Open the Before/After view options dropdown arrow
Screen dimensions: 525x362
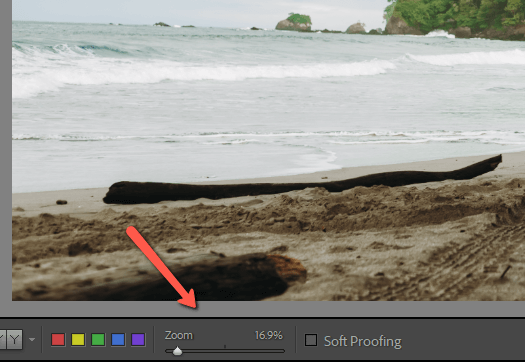pyautogui.click(x=32, y=340)
